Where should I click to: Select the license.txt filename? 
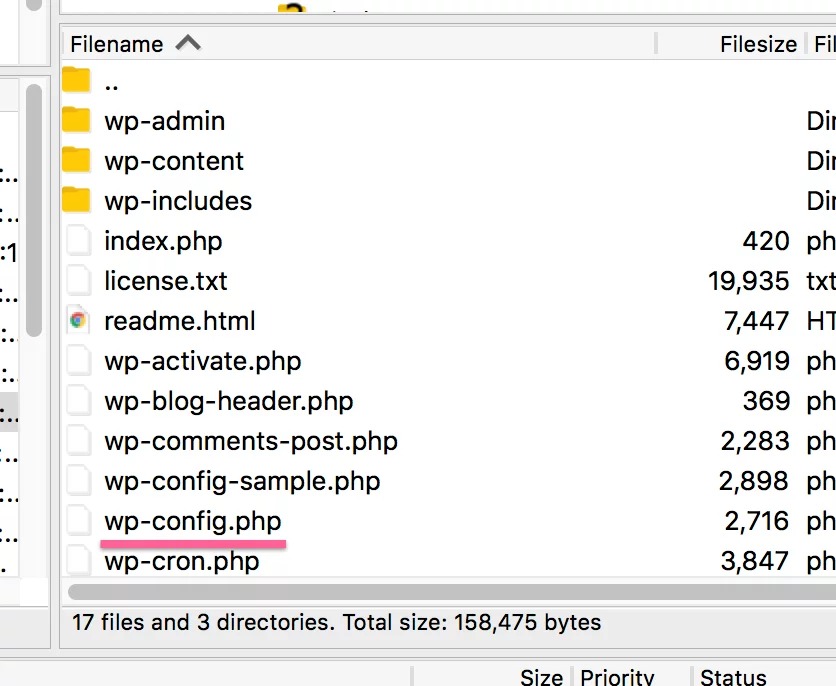(166, 281)
